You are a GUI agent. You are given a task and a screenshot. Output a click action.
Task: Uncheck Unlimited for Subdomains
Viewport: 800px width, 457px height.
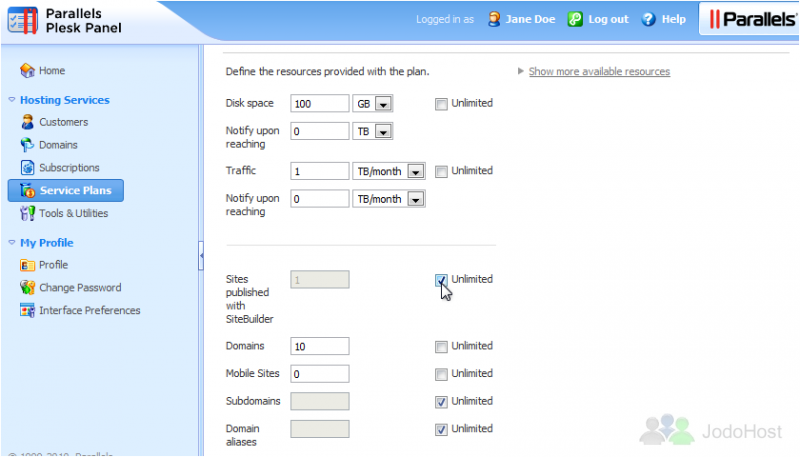(x=441, y=402)
